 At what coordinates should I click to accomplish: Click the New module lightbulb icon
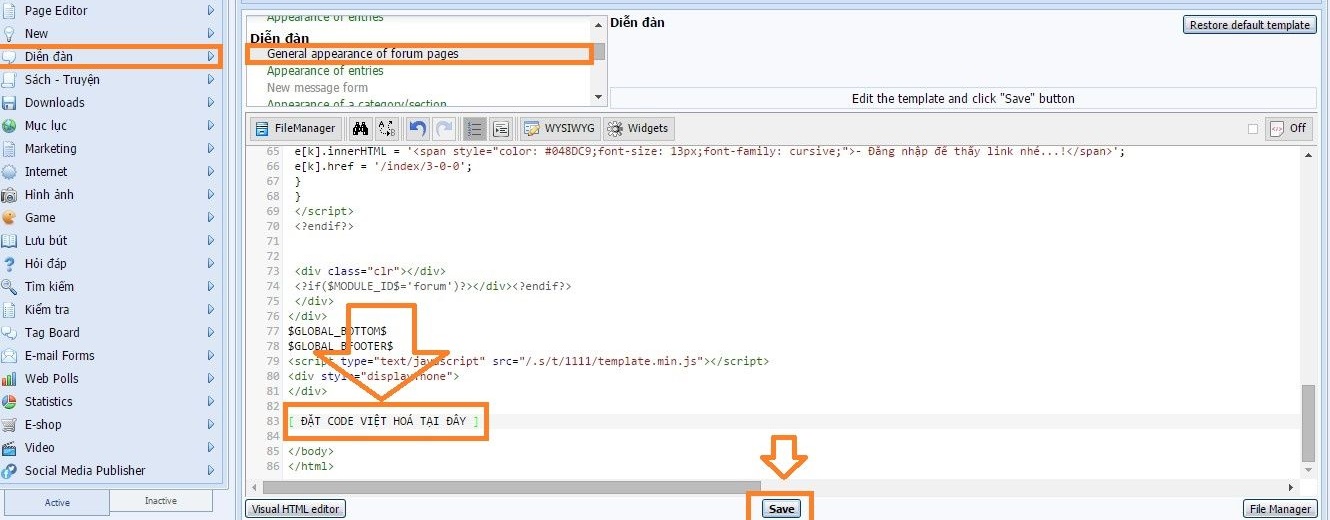click(x=9, y=33)
